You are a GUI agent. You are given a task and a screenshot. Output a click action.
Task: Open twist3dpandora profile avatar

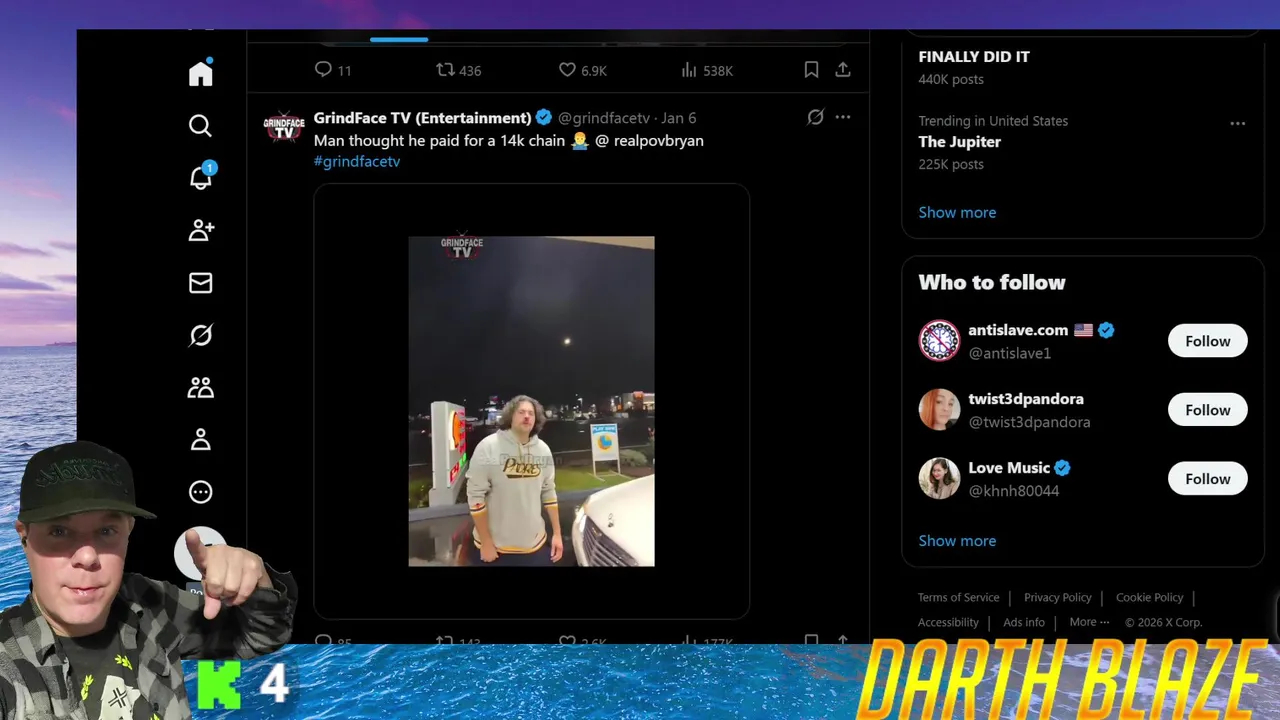(939, 410)
